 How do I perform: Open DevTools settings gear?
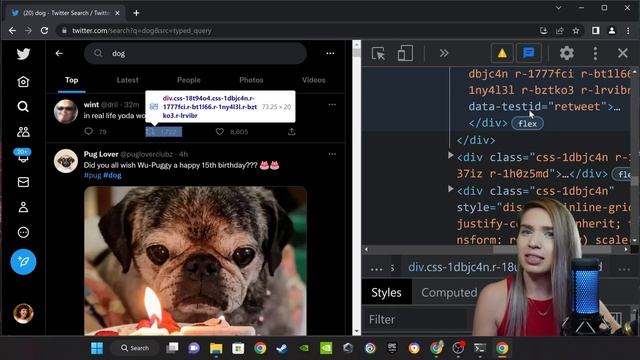[x=567, y=53]
